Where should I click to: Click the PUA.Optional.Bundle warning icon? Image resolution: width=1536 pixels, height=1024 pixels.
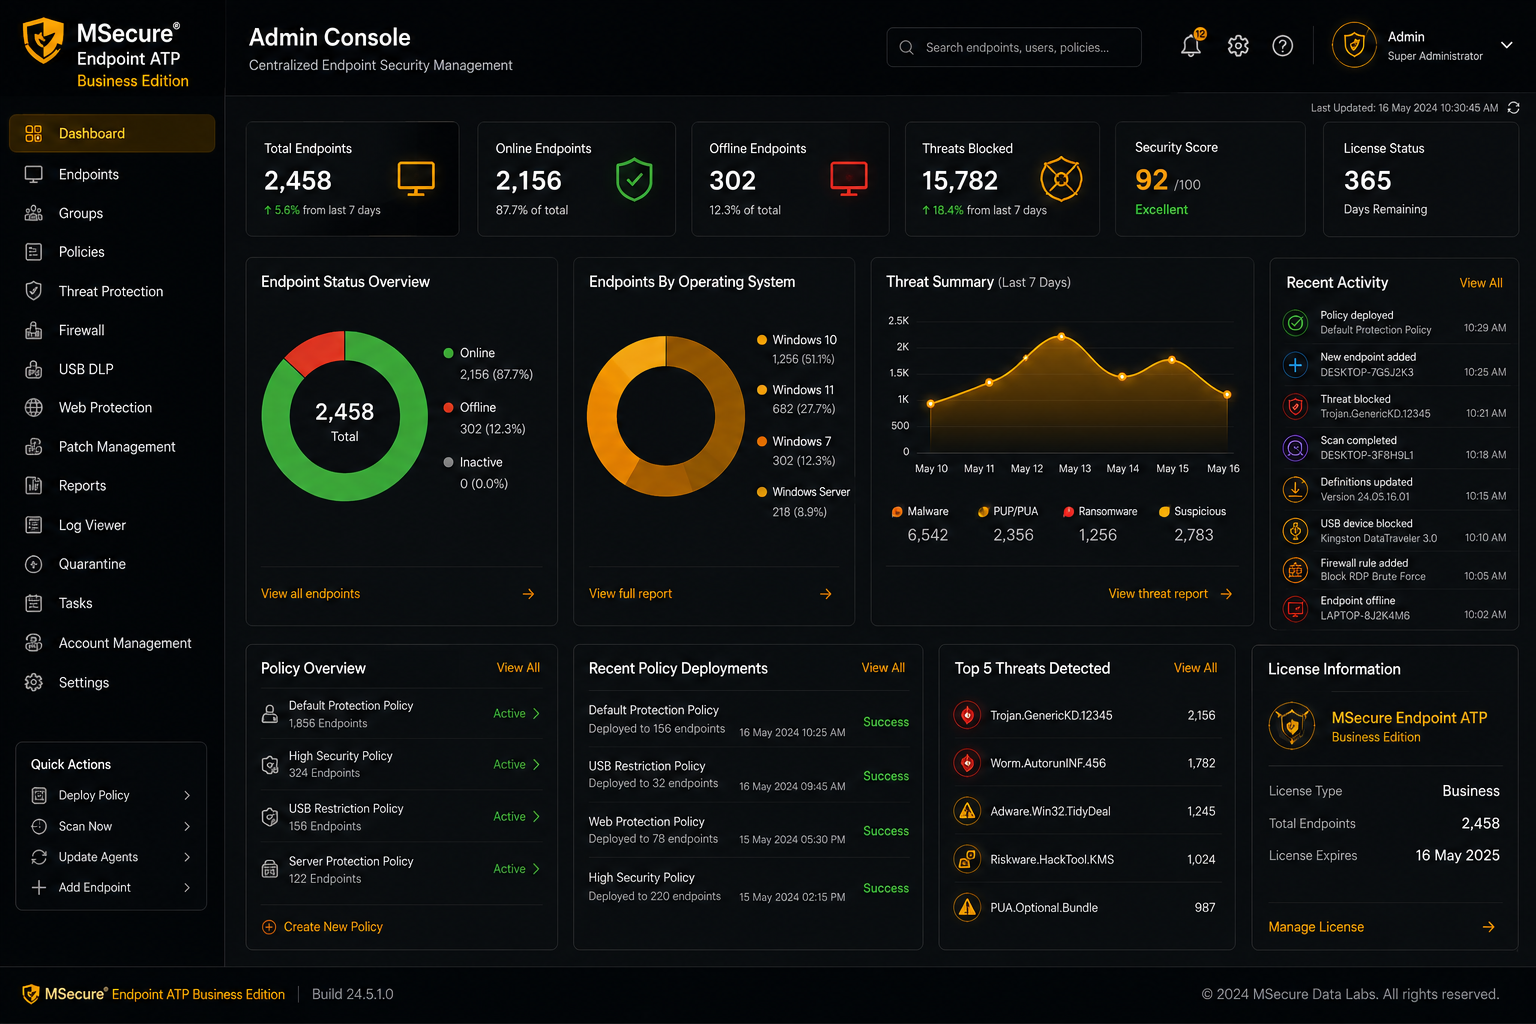click(x=967, y=907)
